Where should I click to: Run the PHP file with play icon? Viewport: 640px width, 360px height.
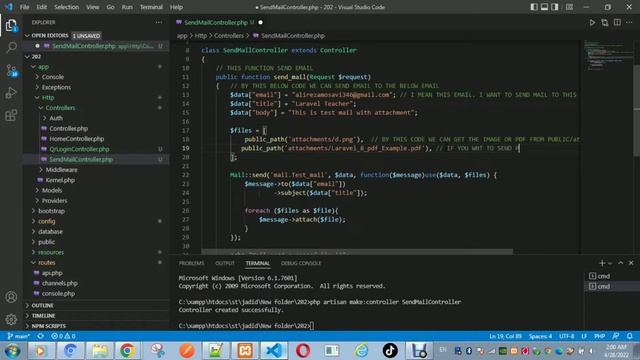(x=592, y=22)
